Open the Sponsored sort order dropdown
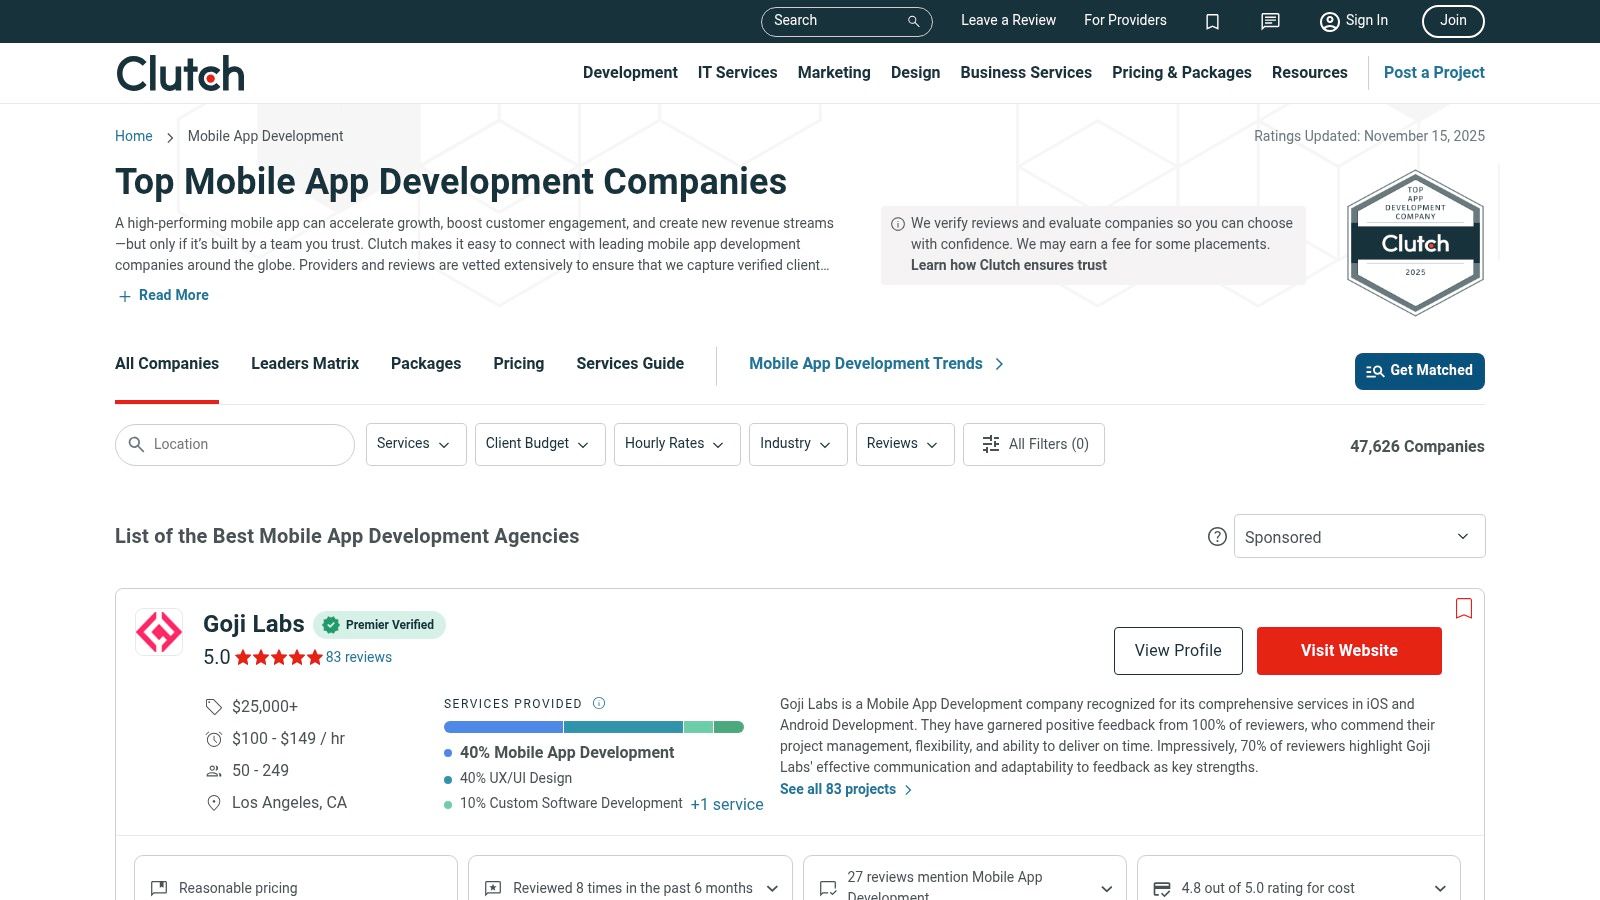Screen dimensions: 1600x900 (x=1359, y=536)
